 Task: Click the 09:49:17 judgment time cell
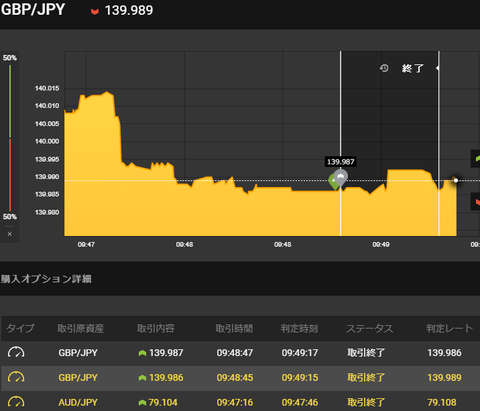pyautogui.click(x=300, y=353)
